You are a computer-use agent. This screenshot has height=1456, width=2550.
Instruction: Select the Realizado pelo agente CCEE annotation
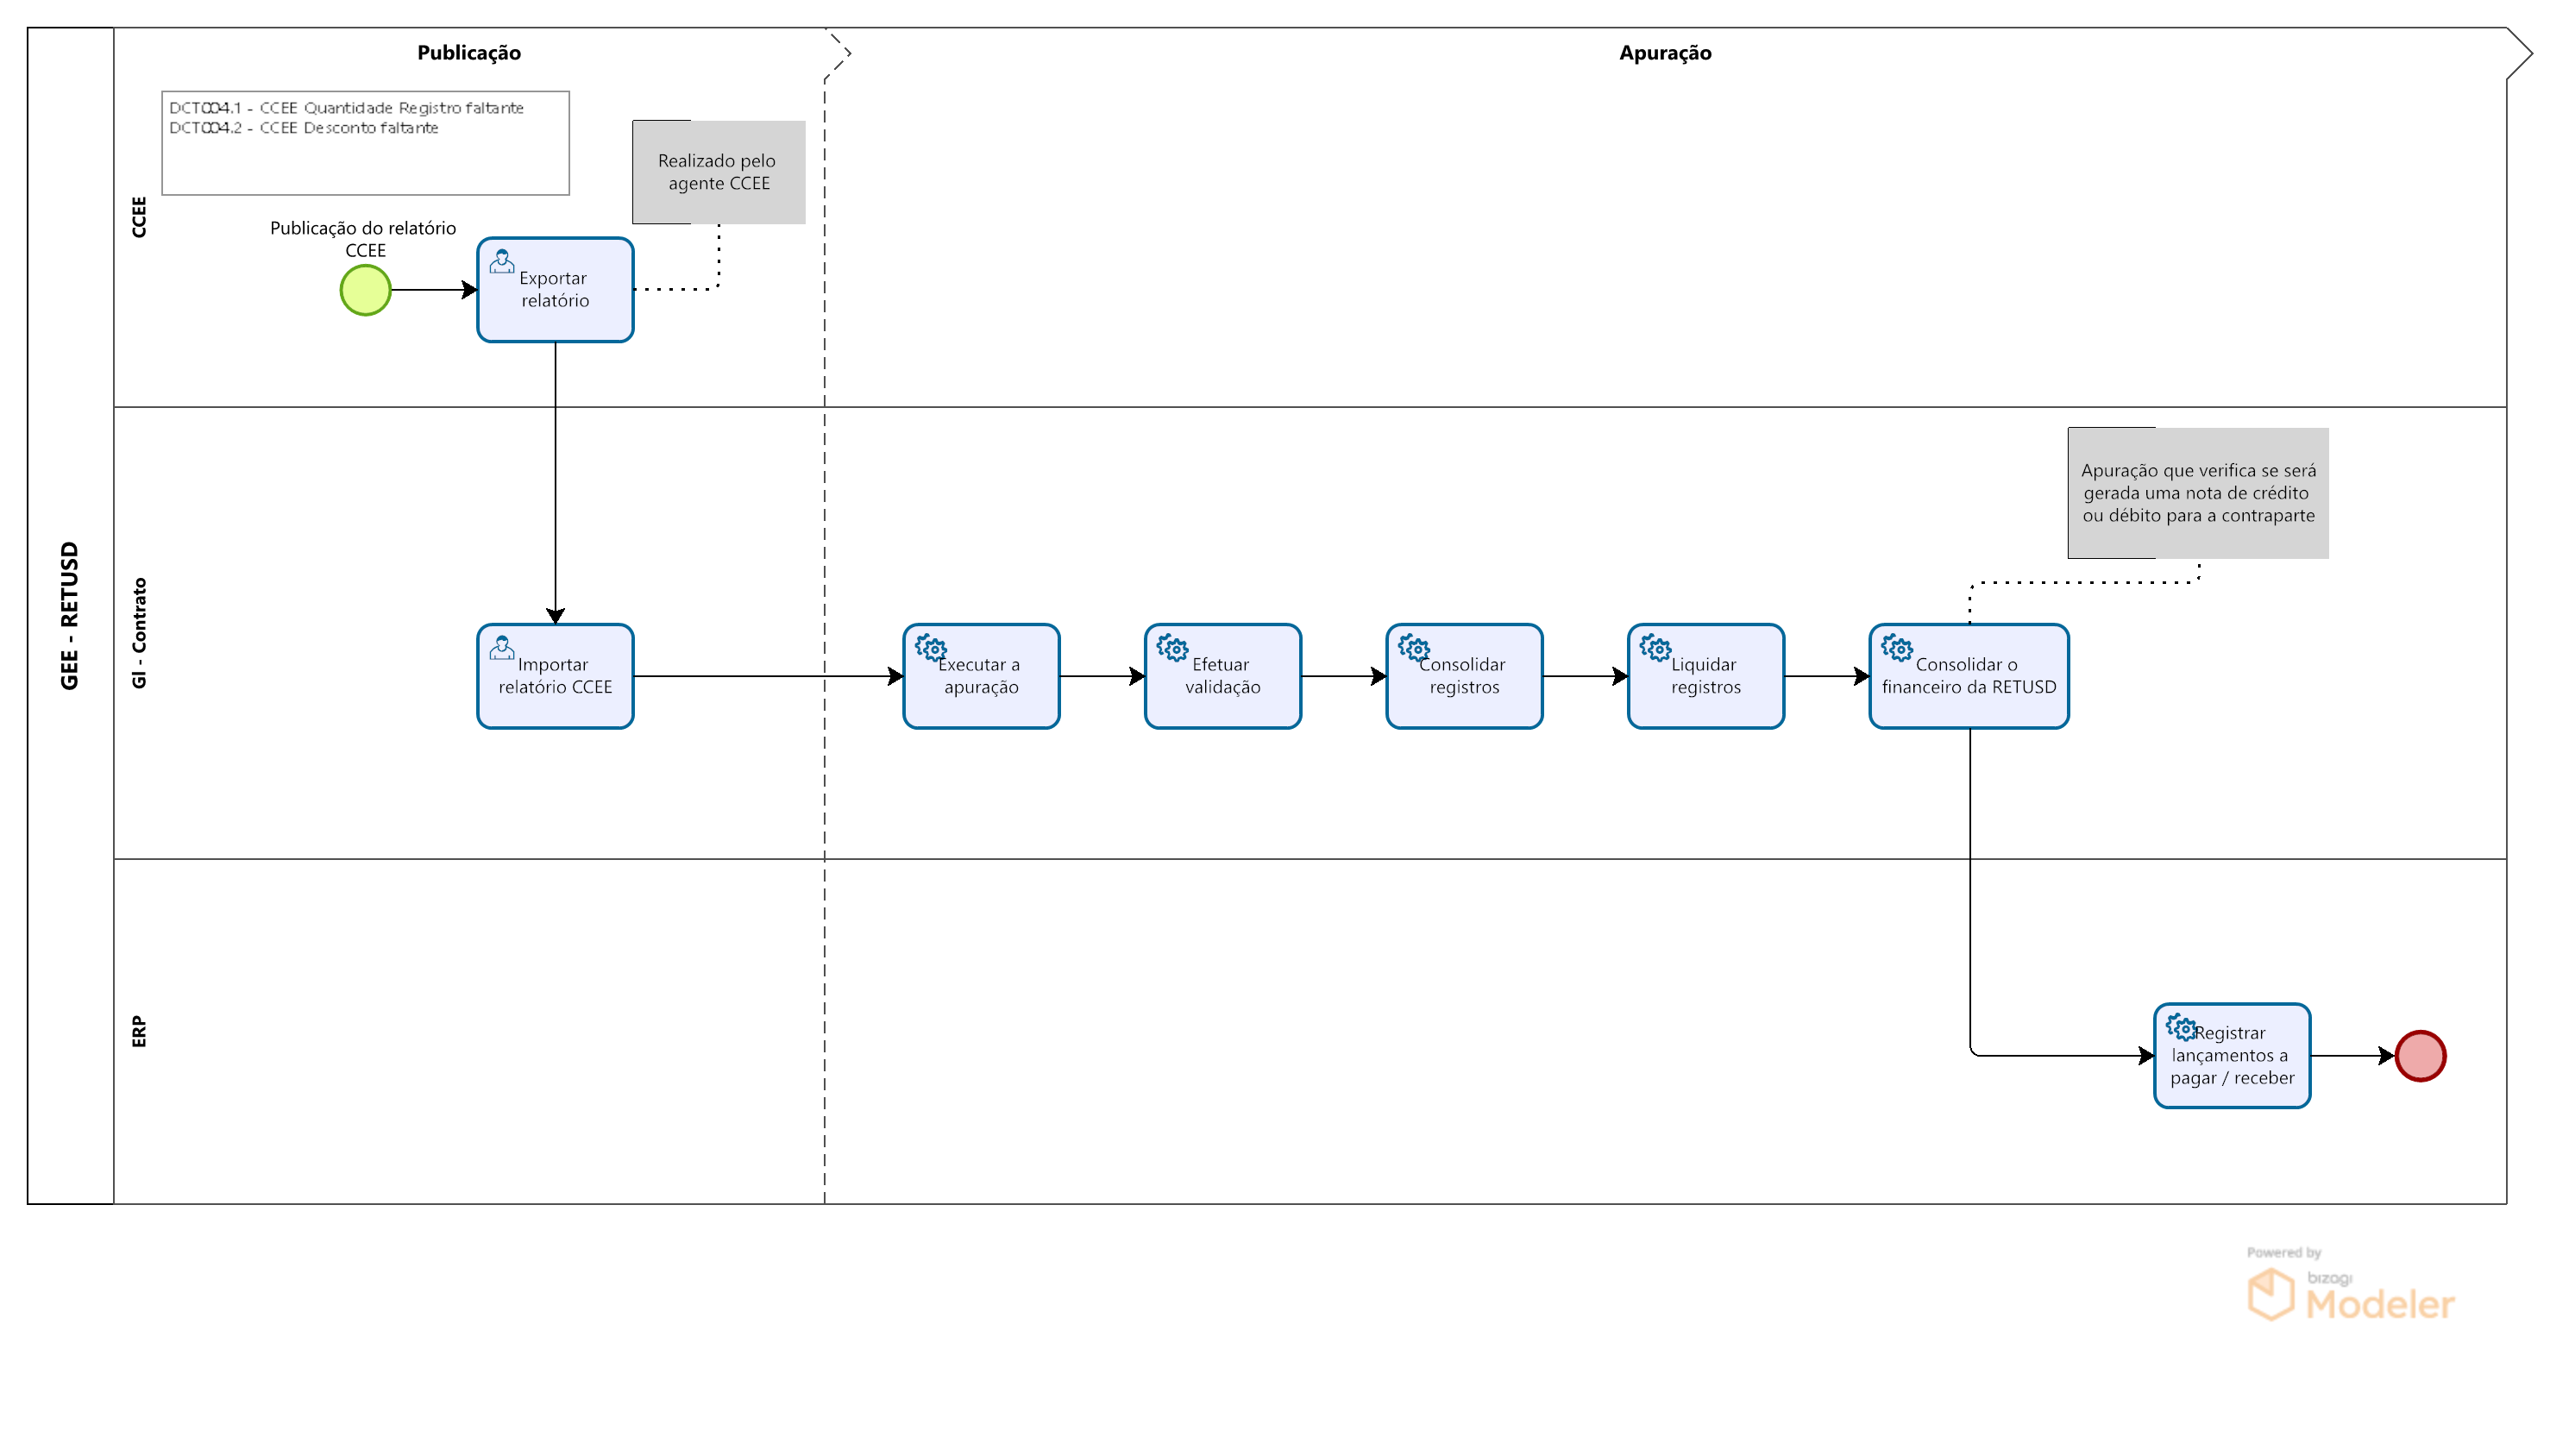pos(718,172)
